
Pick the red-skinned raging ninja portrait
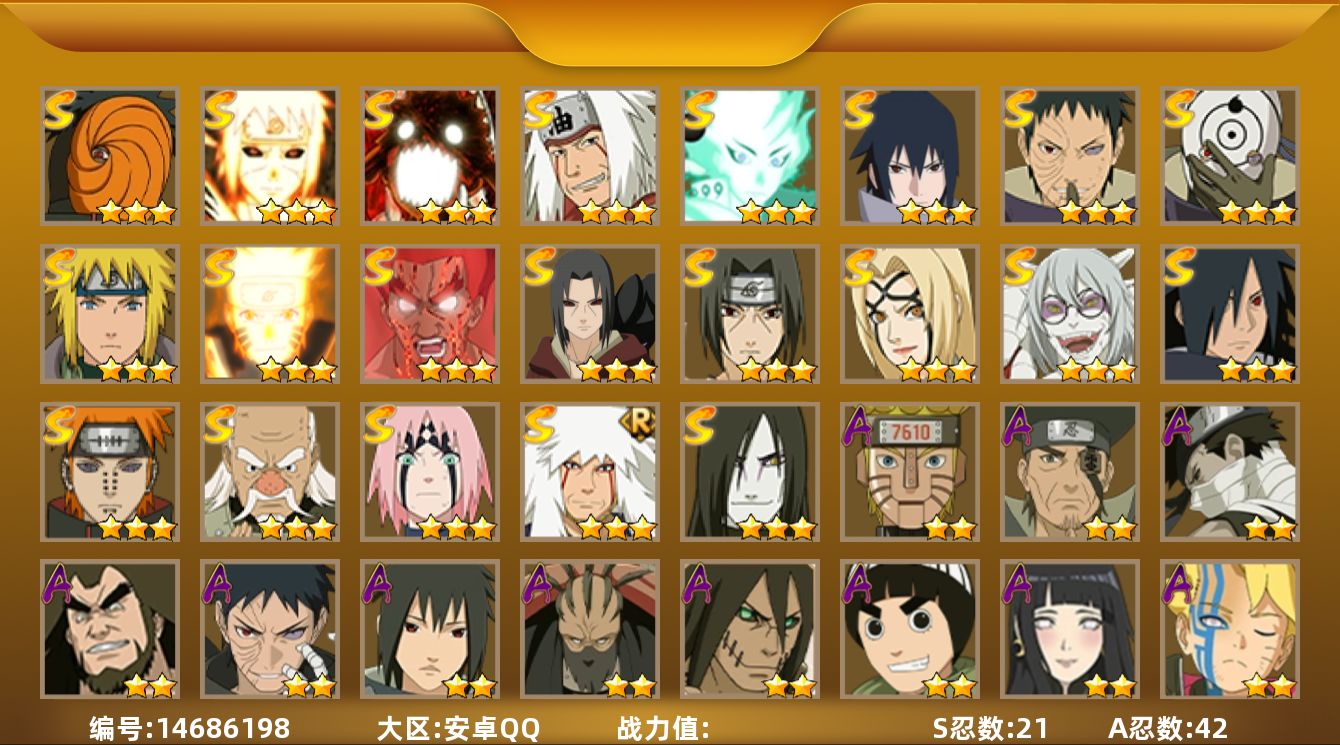(430, 314)
